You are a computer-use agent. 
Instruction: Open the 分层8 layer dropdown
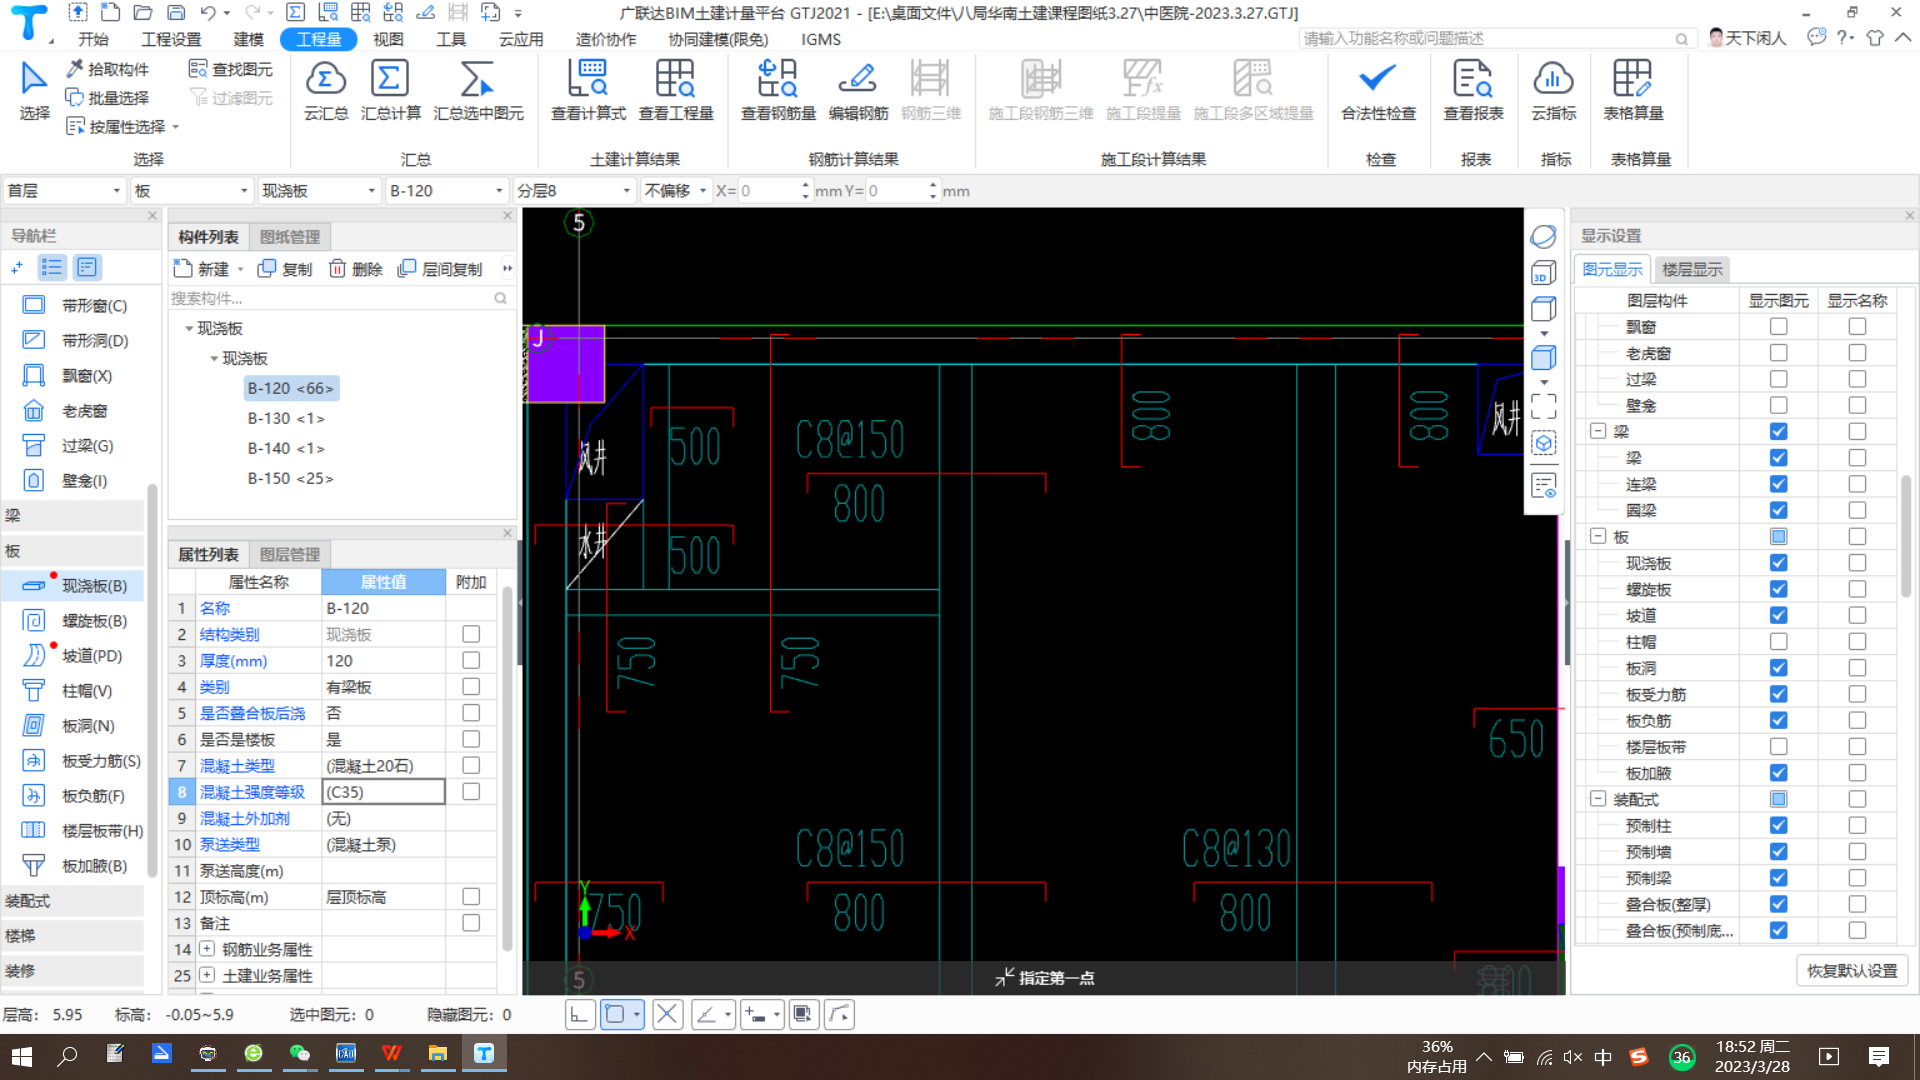point(574,191)
